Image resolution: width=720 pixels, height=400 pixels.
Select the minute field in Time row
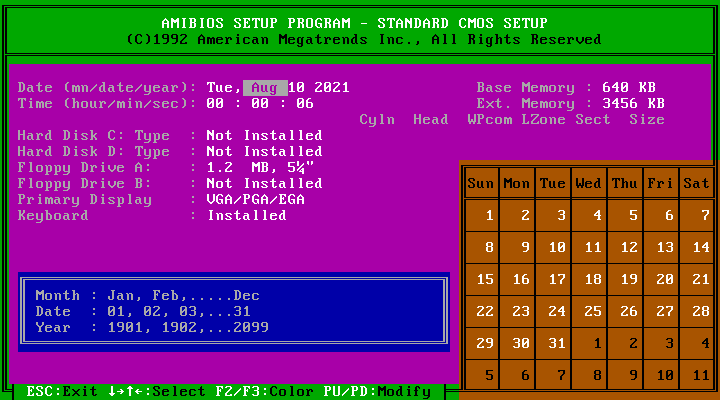coord(260,103)
